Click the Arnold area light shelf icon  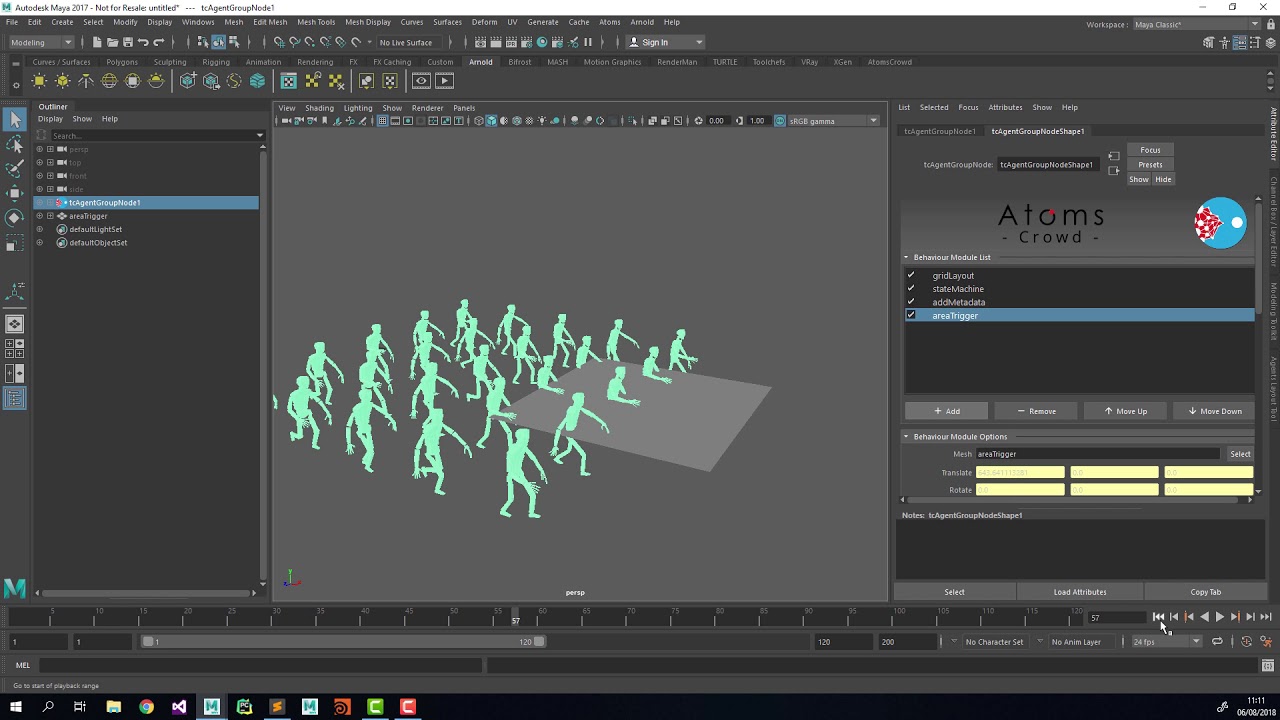click(39, 81)
